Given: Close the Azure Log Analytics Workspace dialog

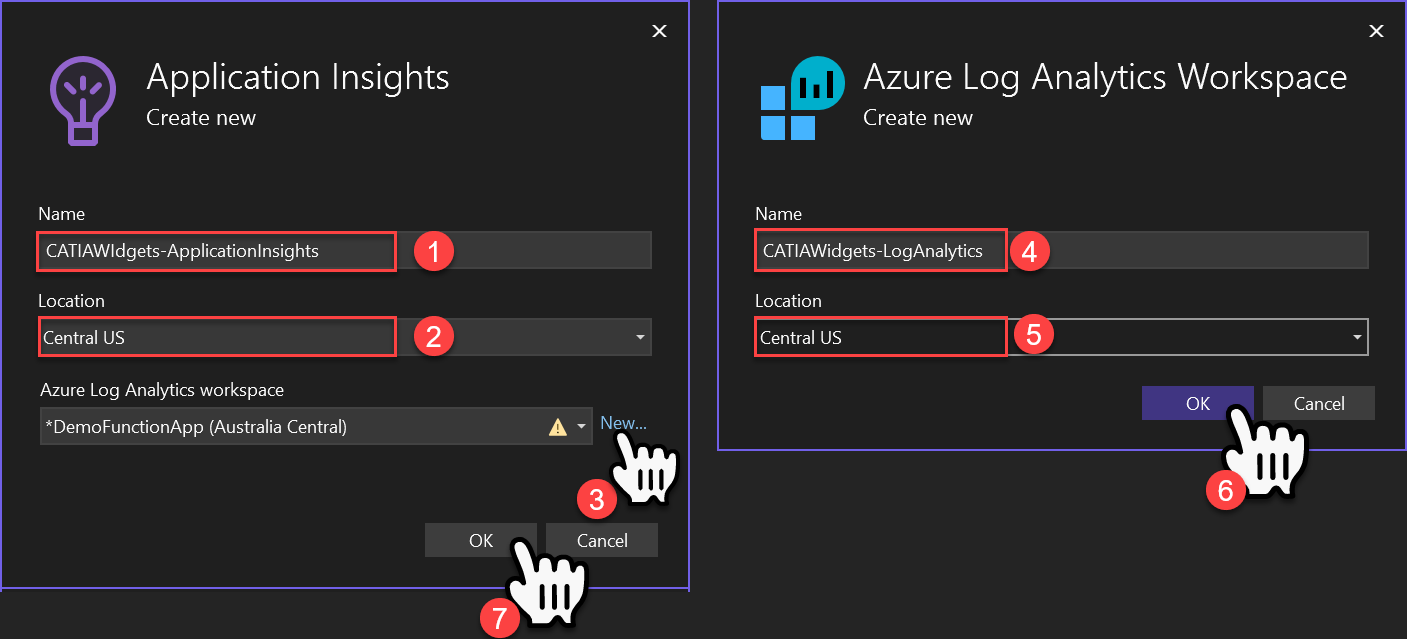Looking at the screenshot, I should [x=1376, y=30].
